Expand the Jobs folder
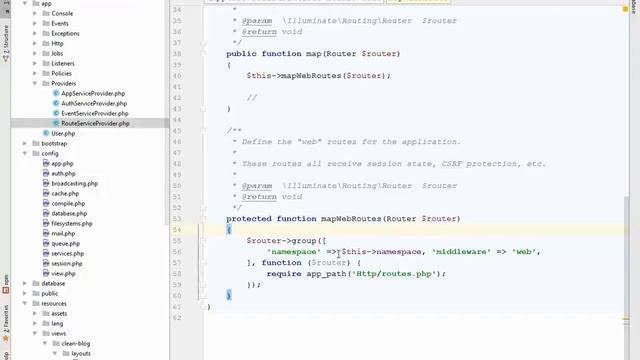640x360 pixels. [x=35, y=53]
